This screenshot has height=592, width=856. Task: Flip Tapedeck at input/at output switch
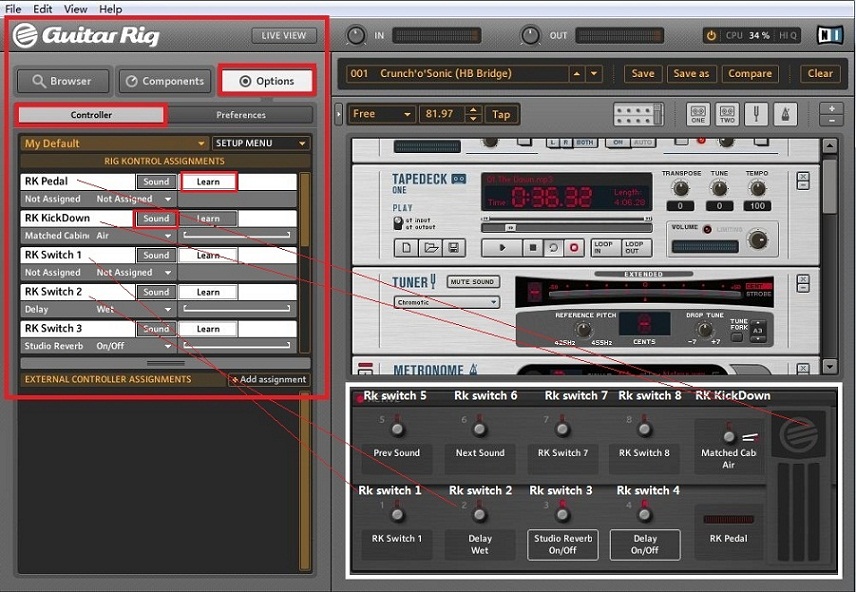click(398, 223)
